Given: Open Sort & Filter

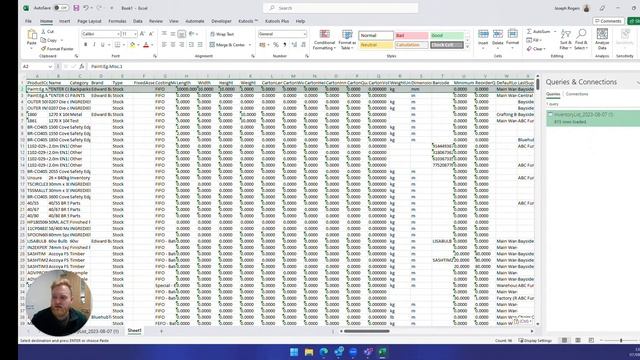Looking at the screenshot, I should 566,39.
